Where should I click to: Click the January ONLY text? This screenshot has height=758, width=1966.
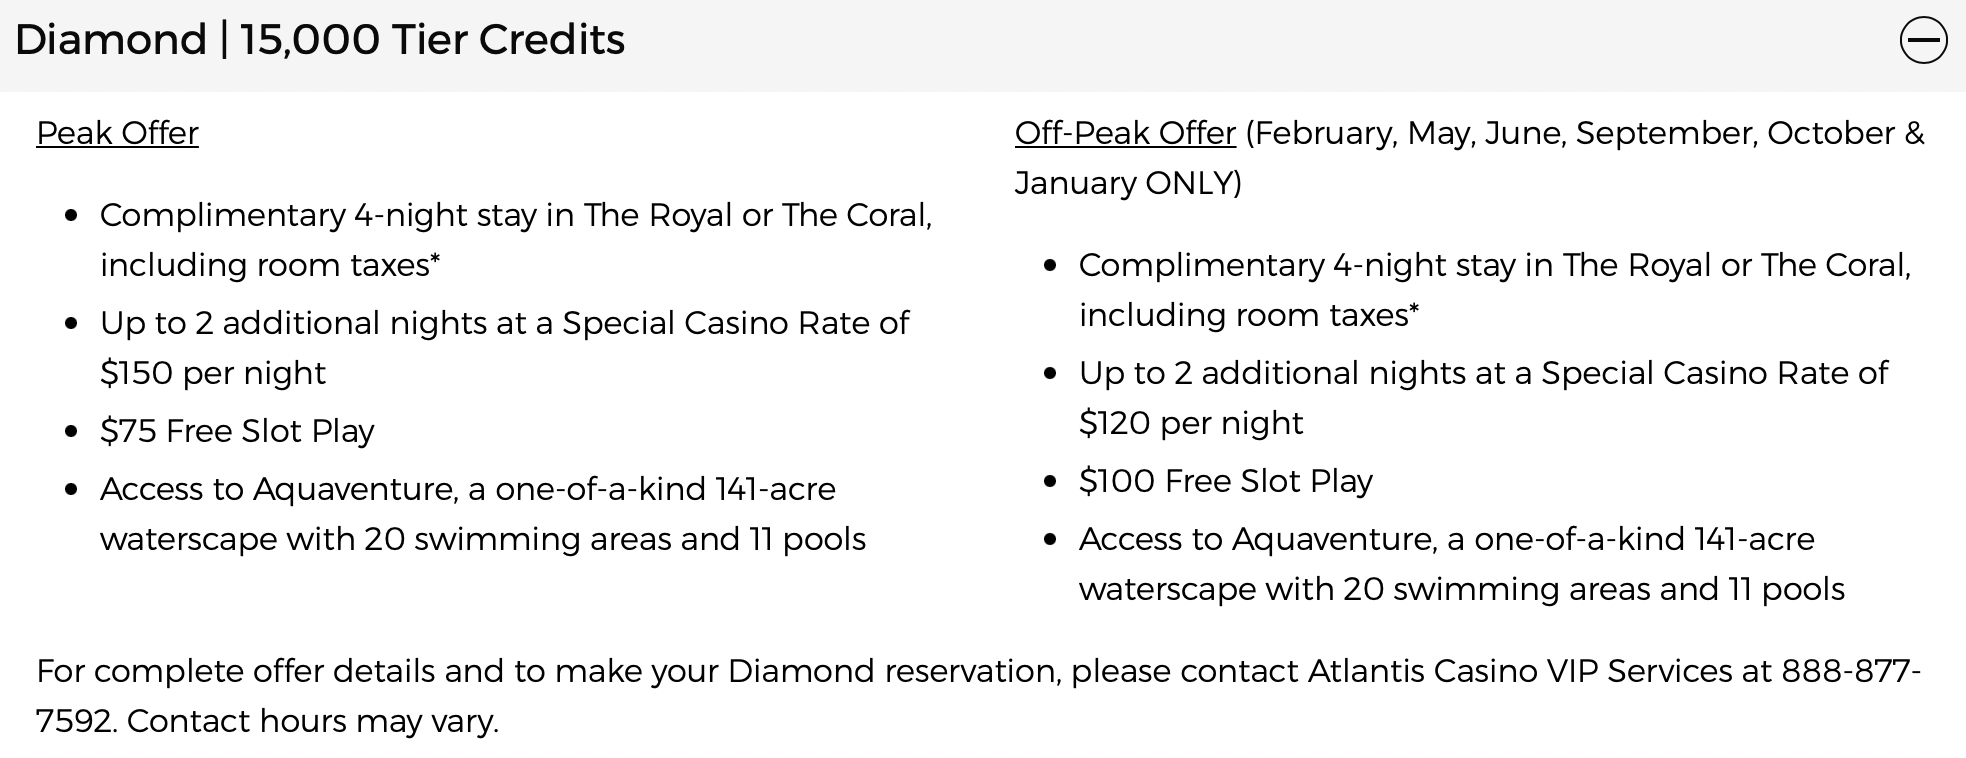pyautogui.click(x=1128, y=183)
